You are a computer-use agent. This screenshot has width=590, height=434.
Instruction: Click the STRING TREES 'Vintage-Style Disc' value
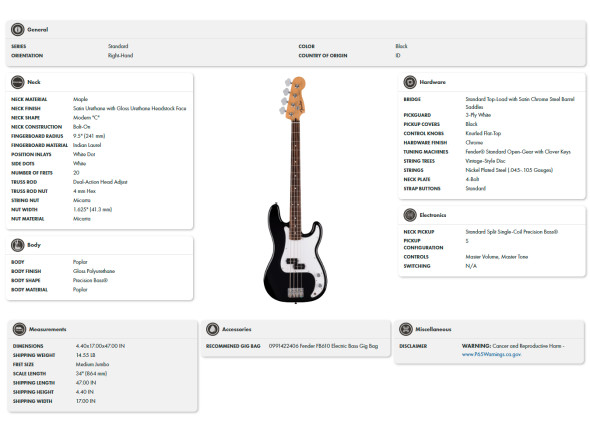click(485, 161)
